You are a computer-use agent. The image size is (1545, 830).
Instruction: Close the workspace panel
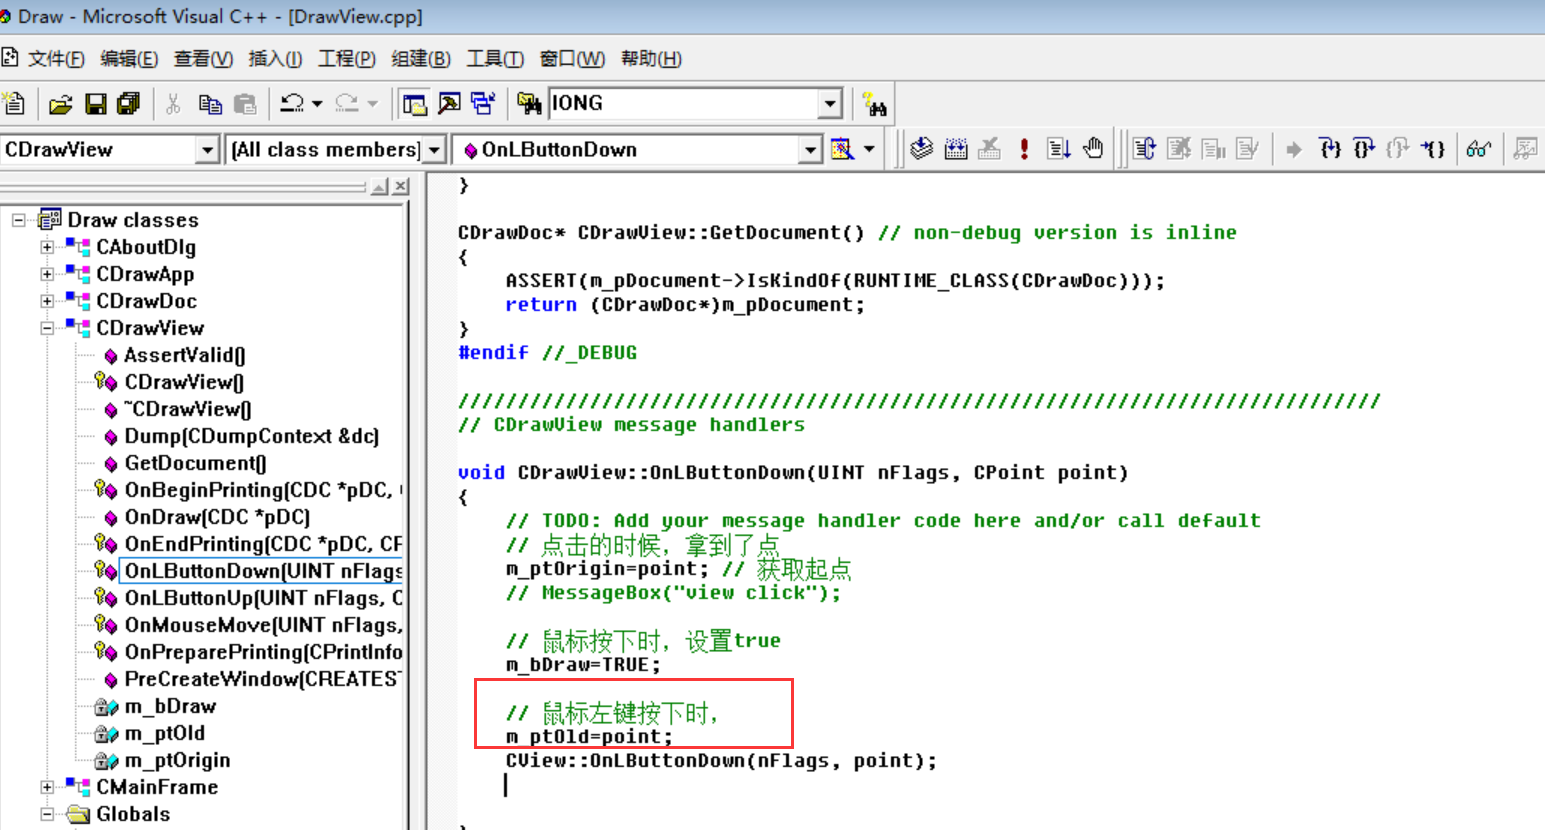[401, 186]
